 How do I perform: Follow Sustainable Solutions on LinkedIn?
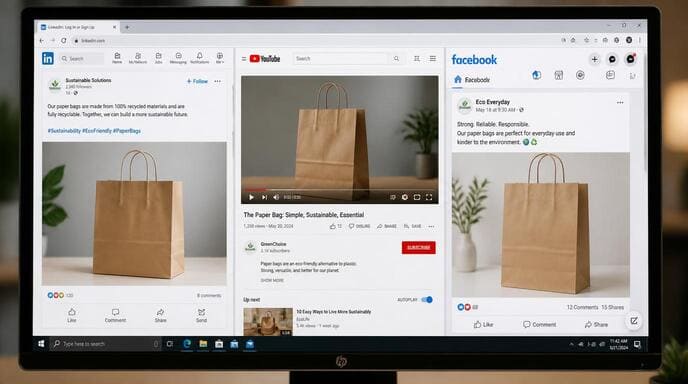click(x=197, y=81)
